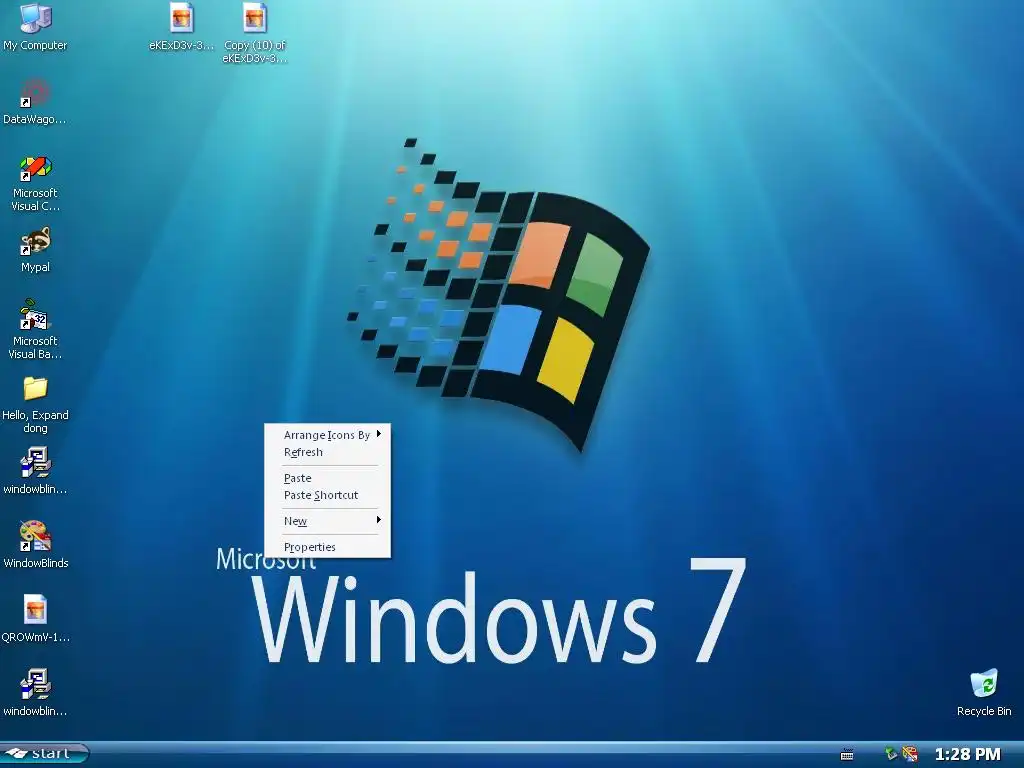Click the Safely Remove Hardware tray icon
Image resolution: width=1024 pixels, height=768 pixels.
890,754
